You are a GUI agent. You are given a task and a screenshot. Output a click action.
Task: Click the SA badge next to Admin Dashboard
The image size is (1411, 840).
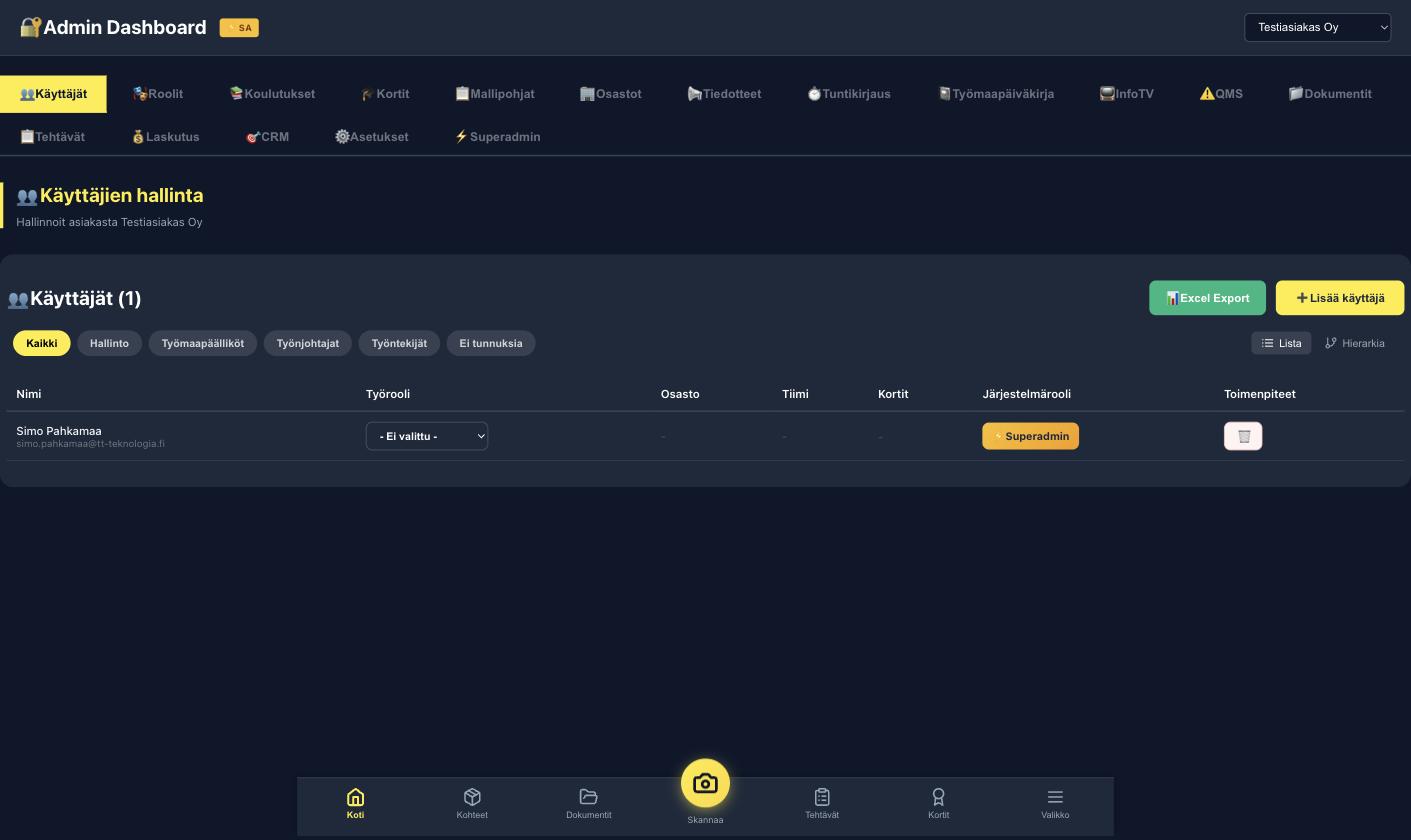coord(239,28)
